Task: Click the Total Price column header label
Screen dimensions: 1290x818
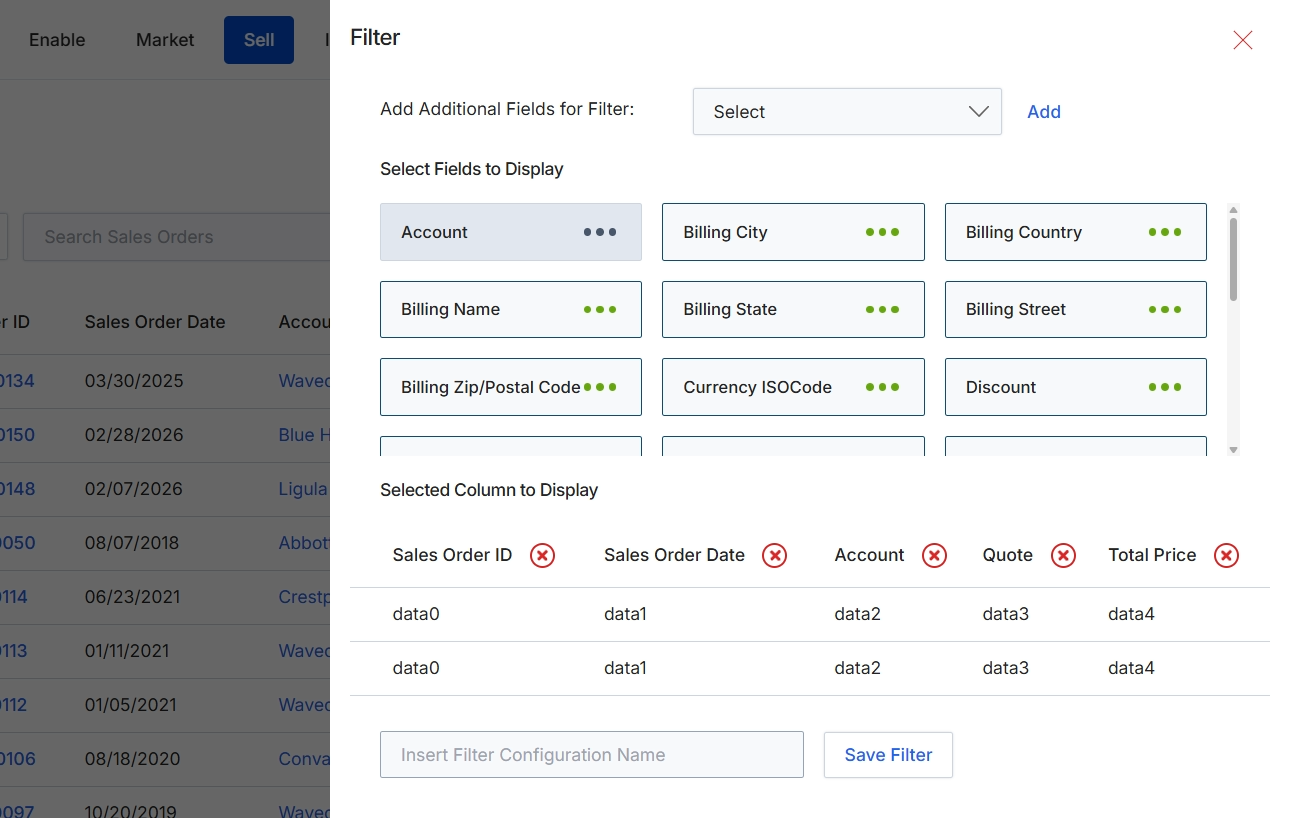Action: click(1152, 555)
